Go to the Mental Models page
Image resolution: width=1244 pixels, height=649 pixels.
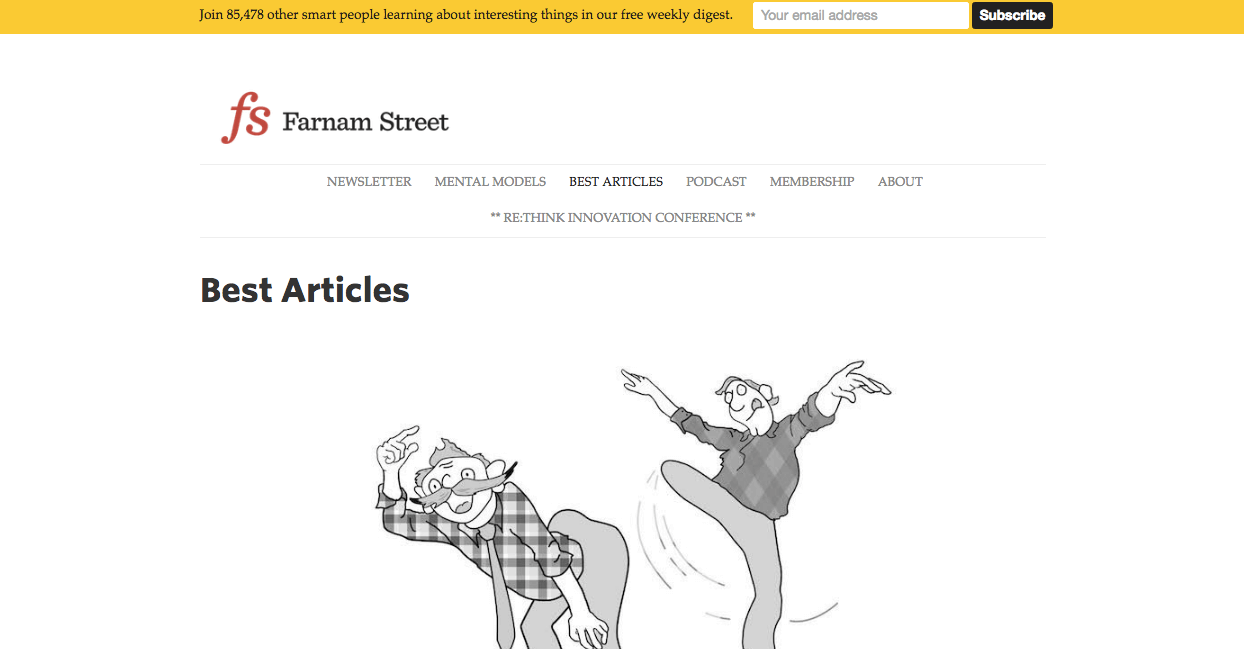coord(490,182)
